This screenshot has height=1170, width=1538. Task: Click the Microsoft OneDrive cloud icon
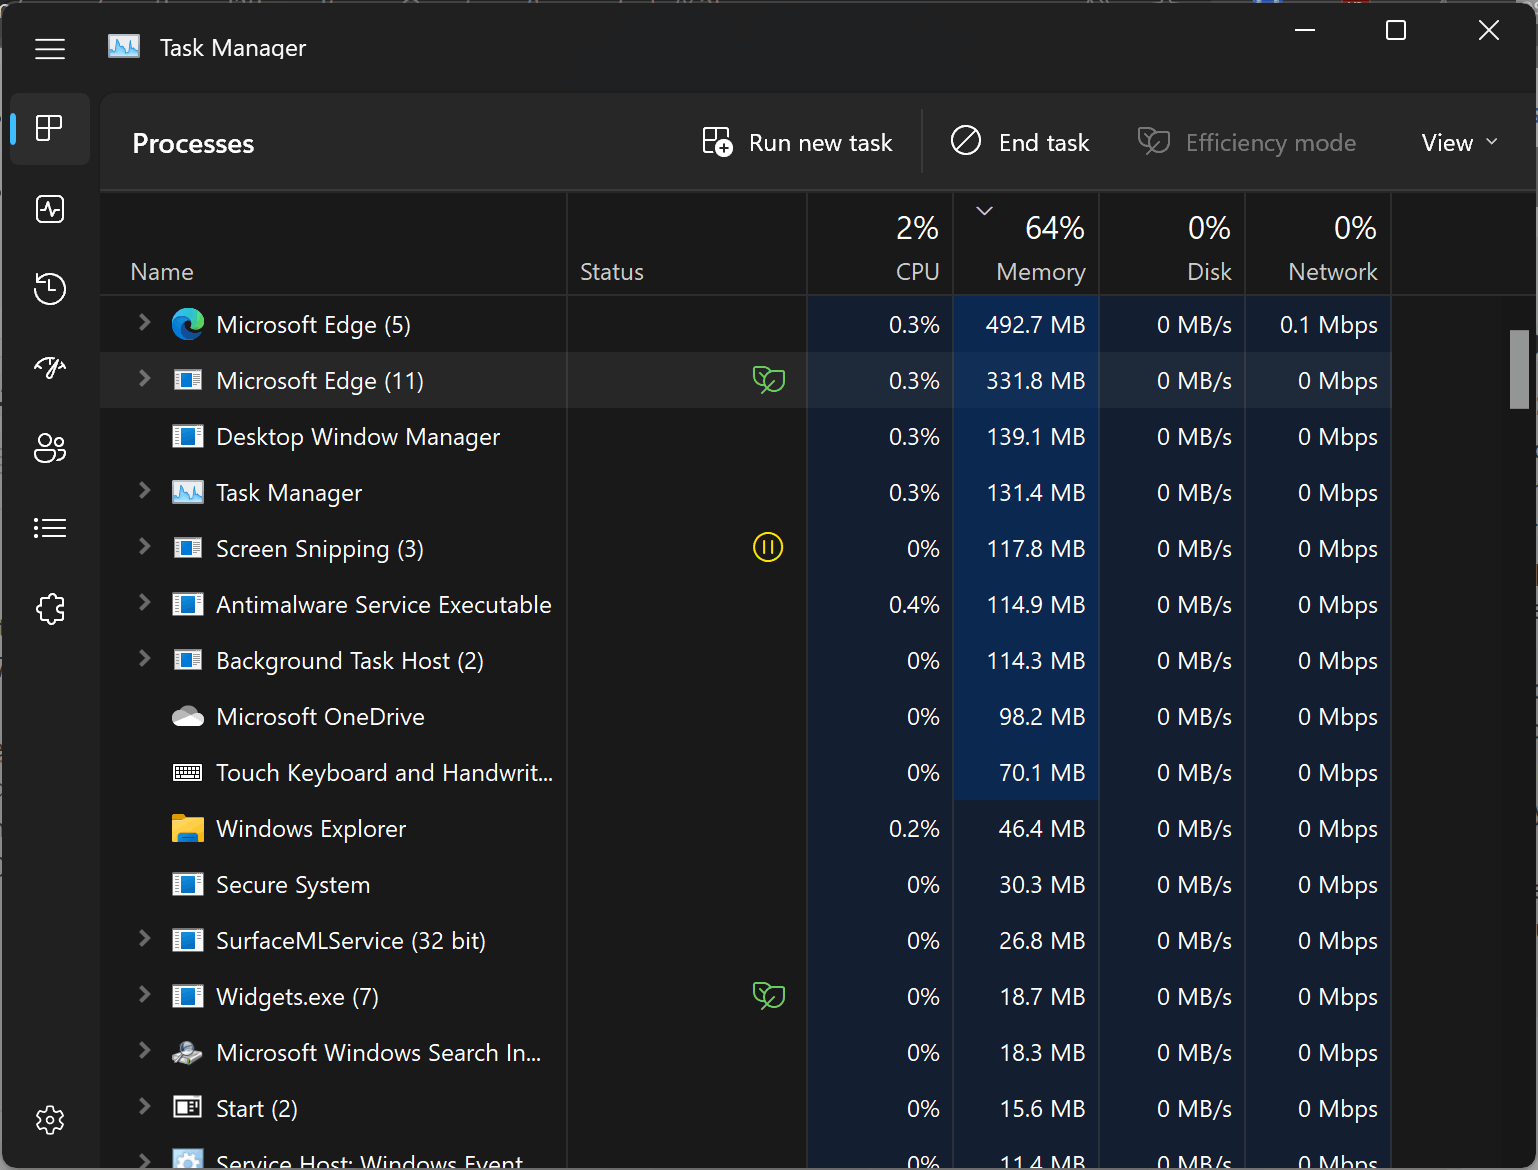[x=188, y=716]
